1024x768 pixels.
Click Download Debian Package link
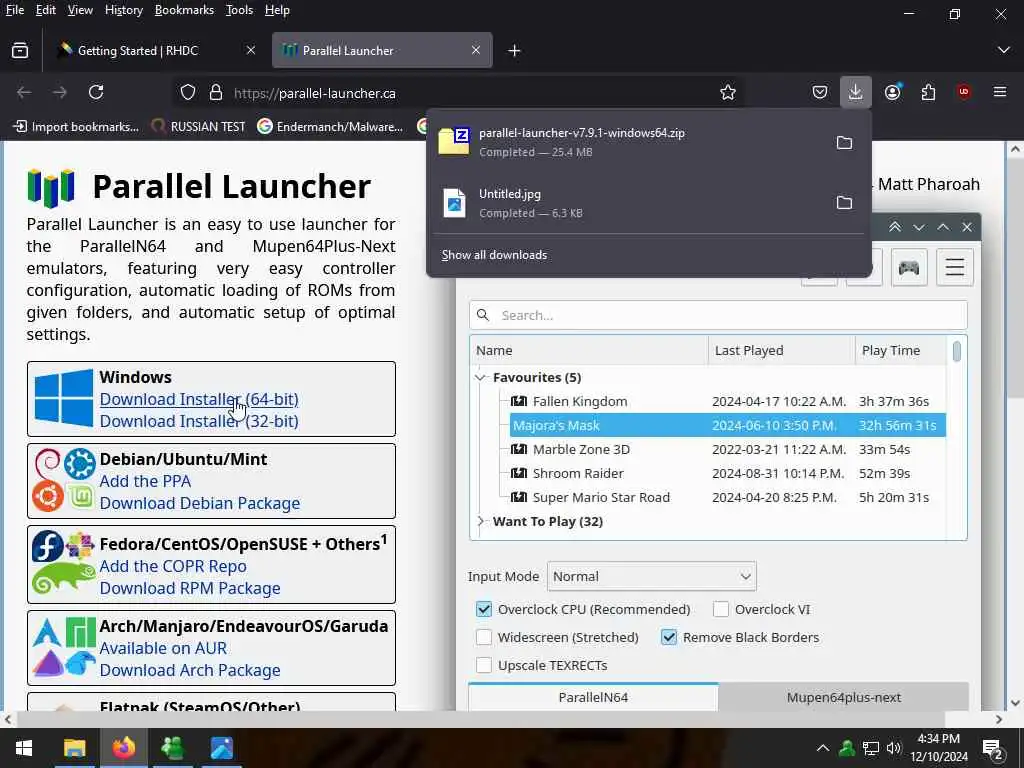200,504
